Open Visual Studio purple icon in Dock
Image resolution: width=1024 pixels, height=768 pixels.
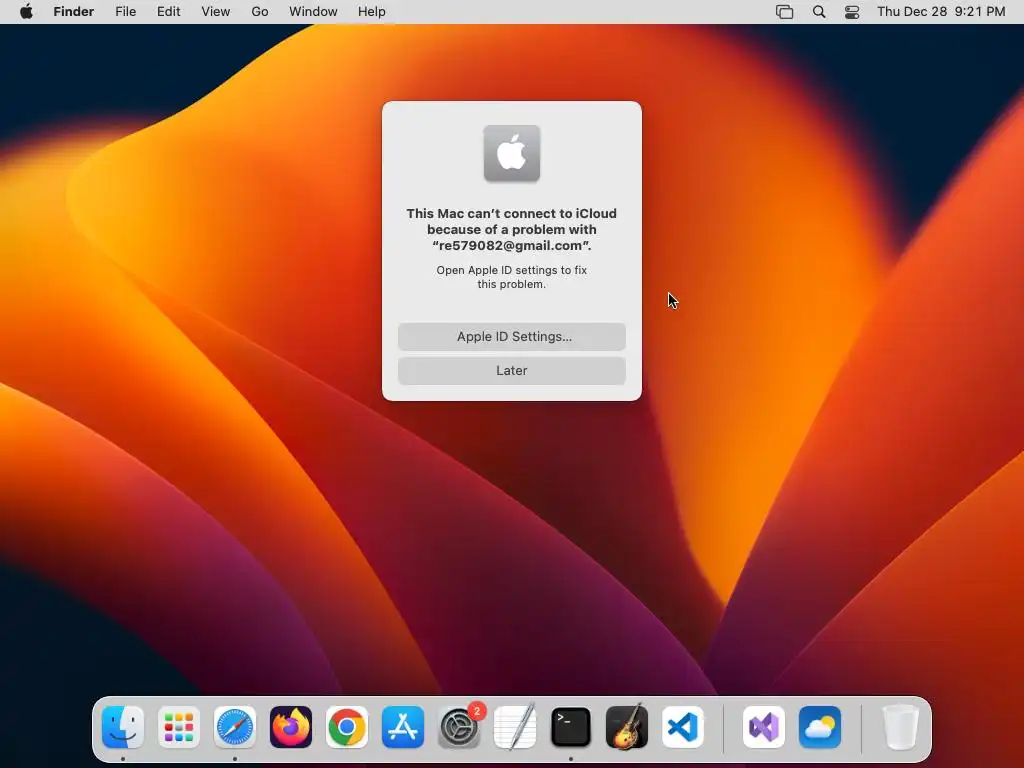(764, 727)
